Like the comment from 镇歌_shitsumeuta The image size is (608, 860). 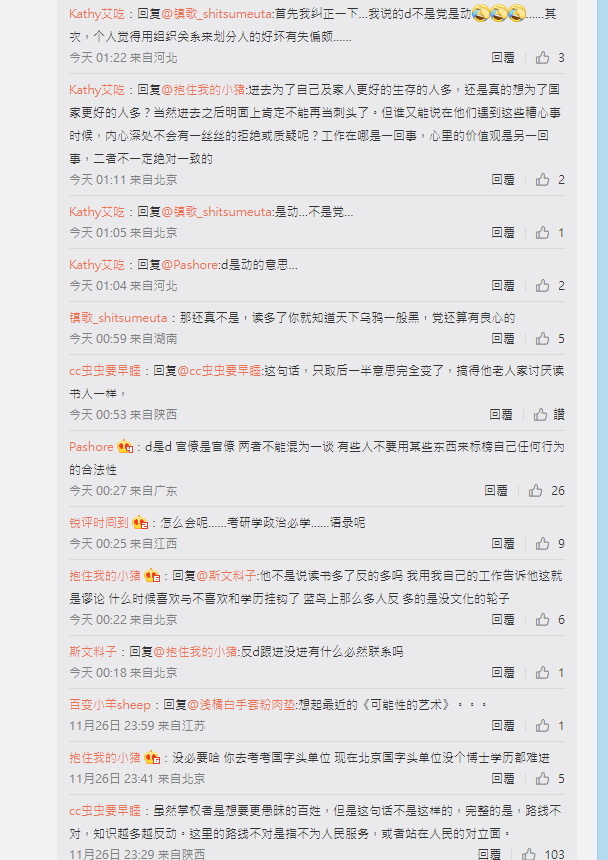(542, 338)
